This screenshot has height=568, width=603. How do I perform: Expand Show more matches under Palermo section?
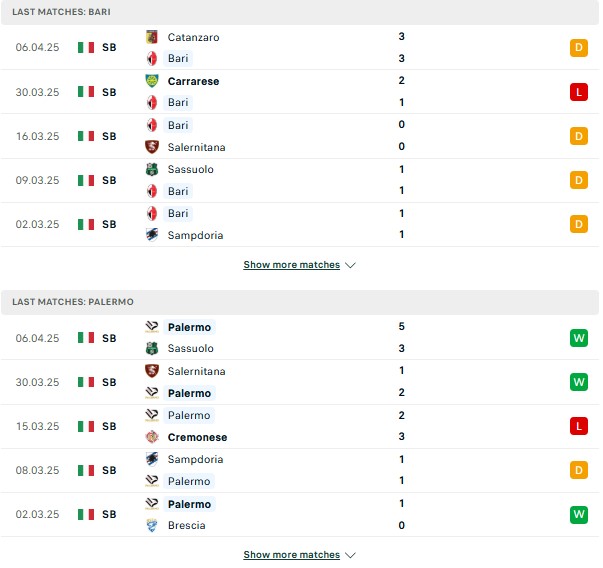coord(292,555)
